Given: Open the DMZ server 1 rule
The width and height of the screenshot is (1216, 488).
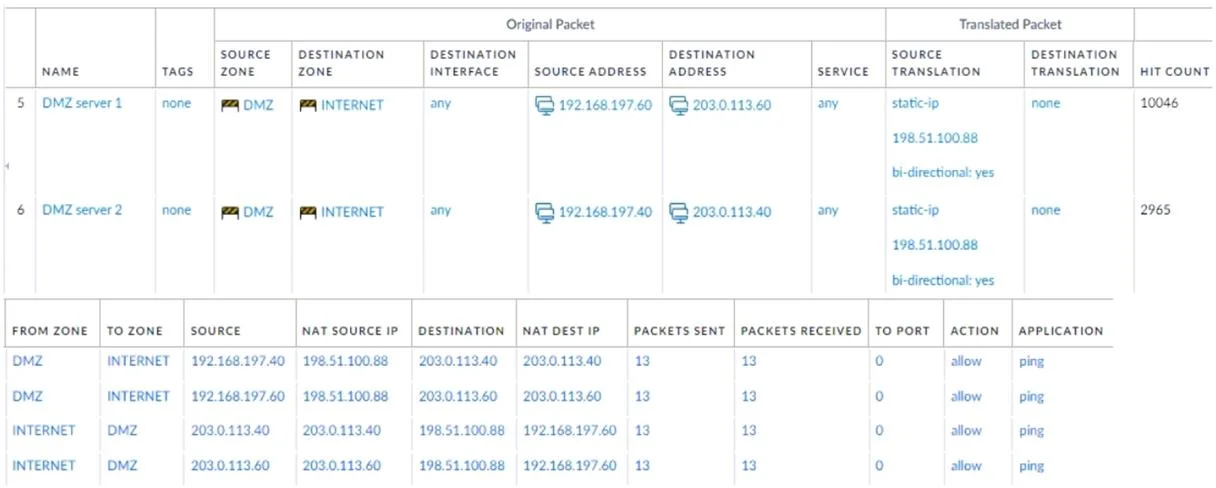Looking at the screenshot, I should pyautogui.click(x=82, y=103).
